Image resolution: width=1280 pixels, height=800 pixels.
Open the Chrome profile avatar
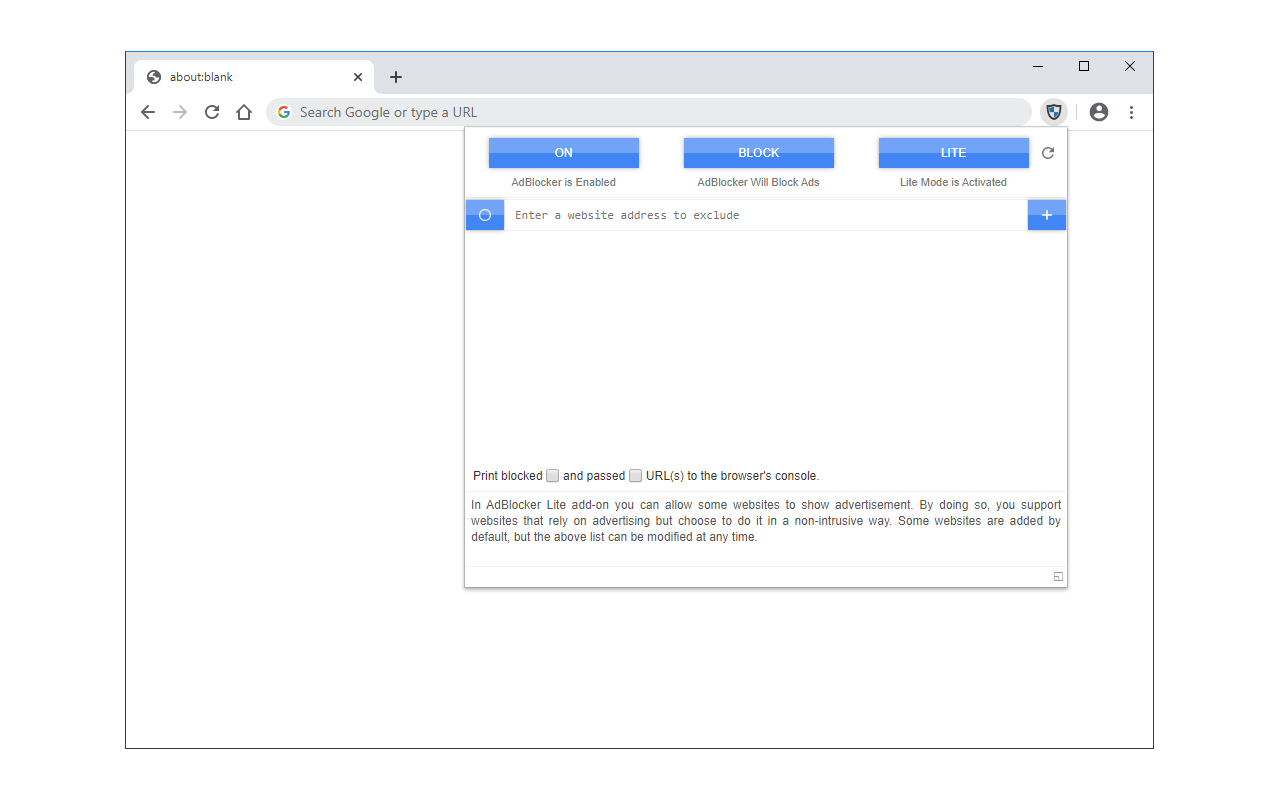[x=1098, y=112]
